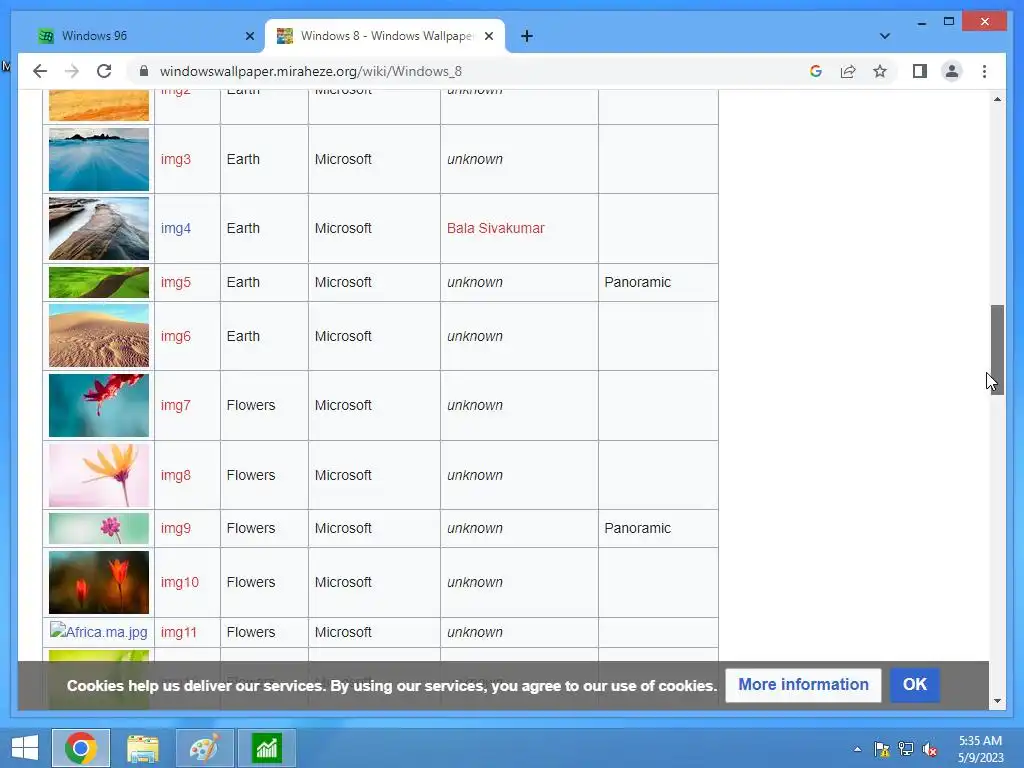The height and width of the screenshot is (768, 1024).
Task: Click the muted volume tray icon
Action: pos(930,749)
